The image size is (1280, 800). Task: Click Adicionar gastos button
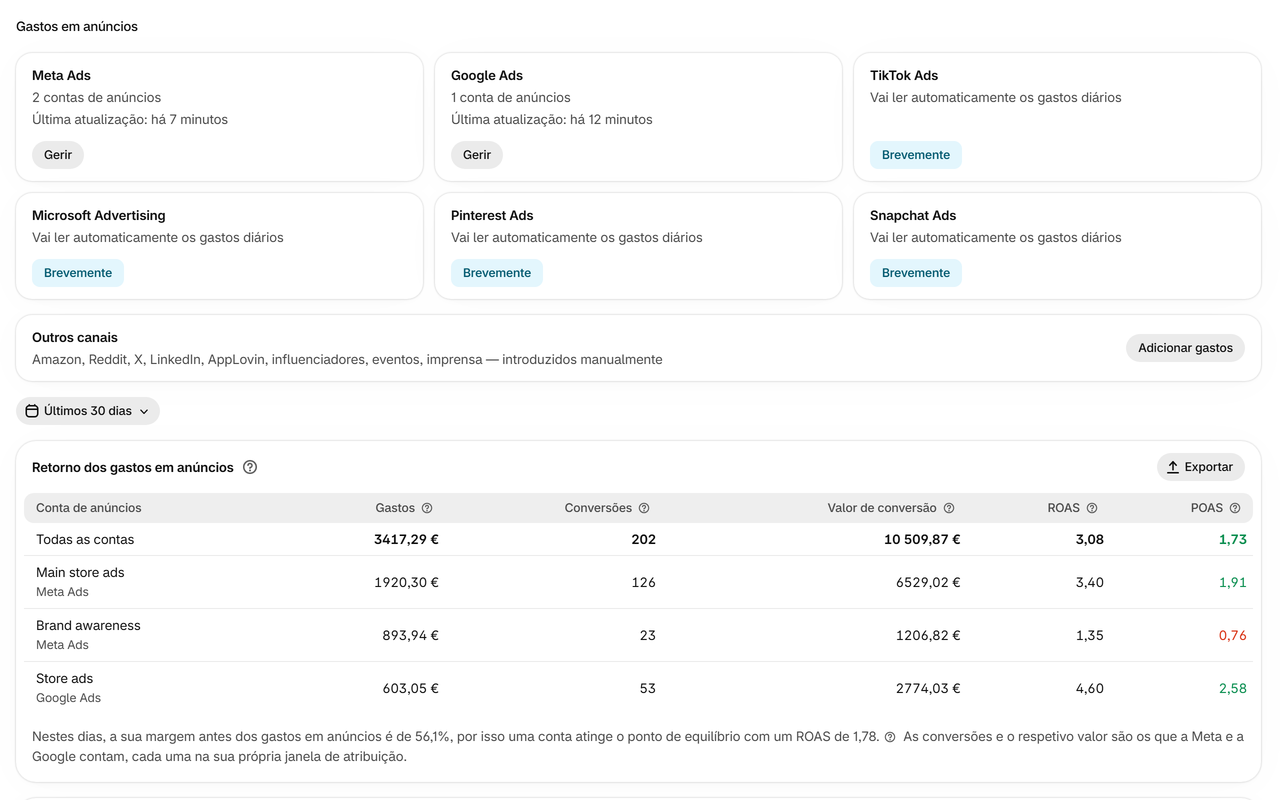1185,348
